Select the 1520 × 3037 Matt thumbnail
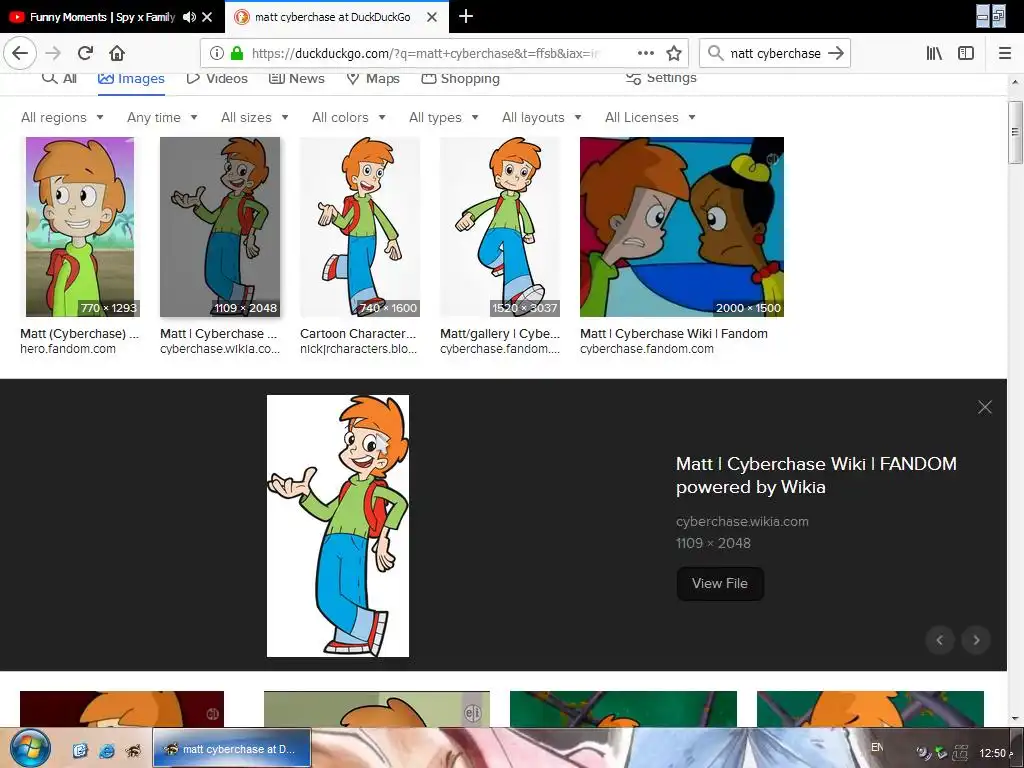1024x768 pixels. (x=500, y=227)
